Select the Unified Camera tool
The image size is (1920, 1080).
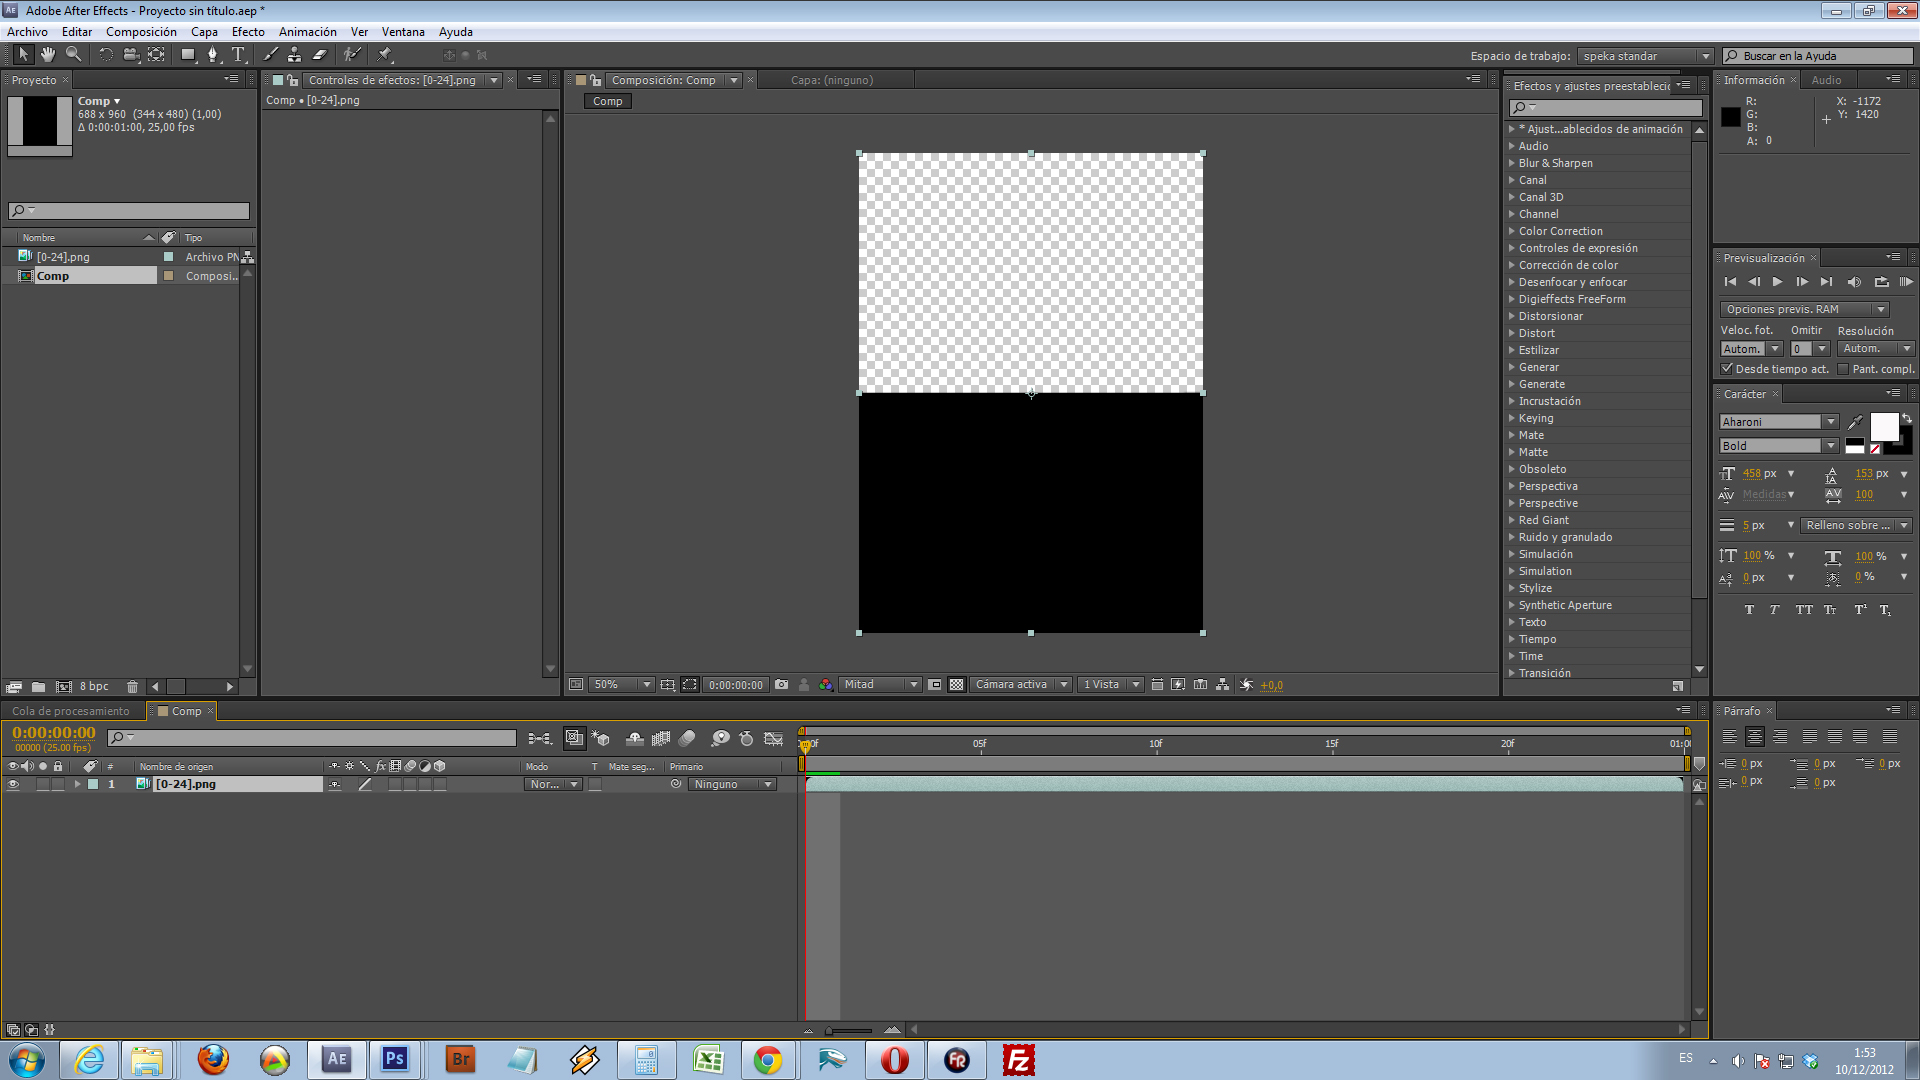(x=131, y=55)
